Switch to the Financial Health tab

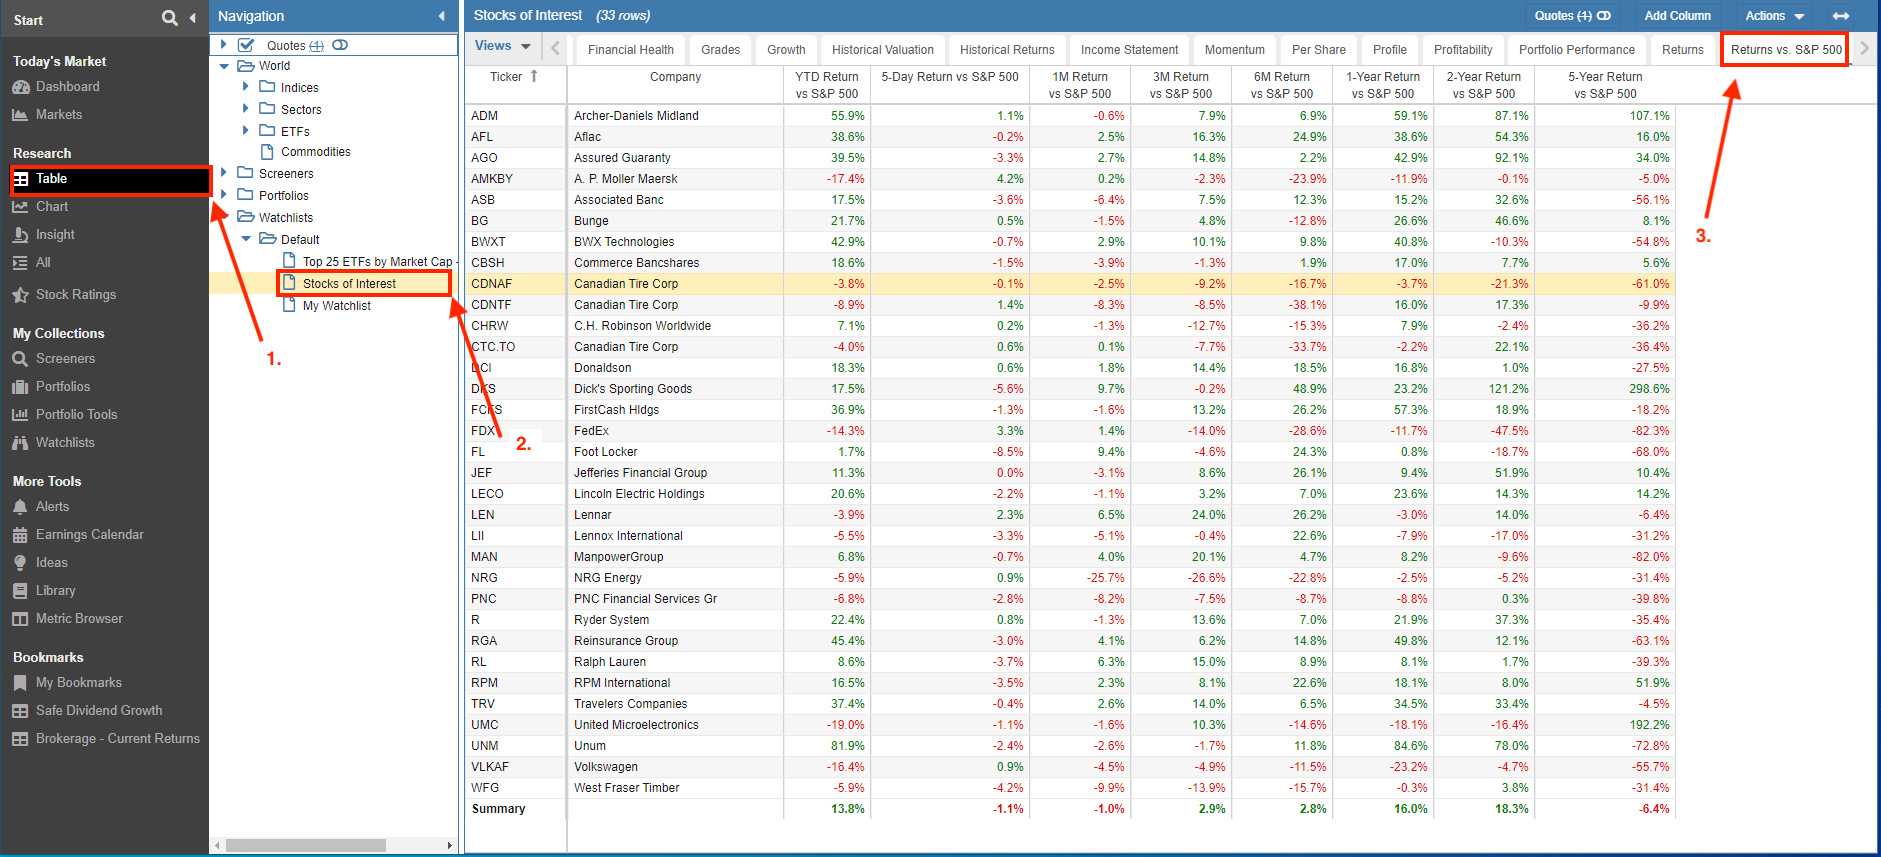(631, 50)
